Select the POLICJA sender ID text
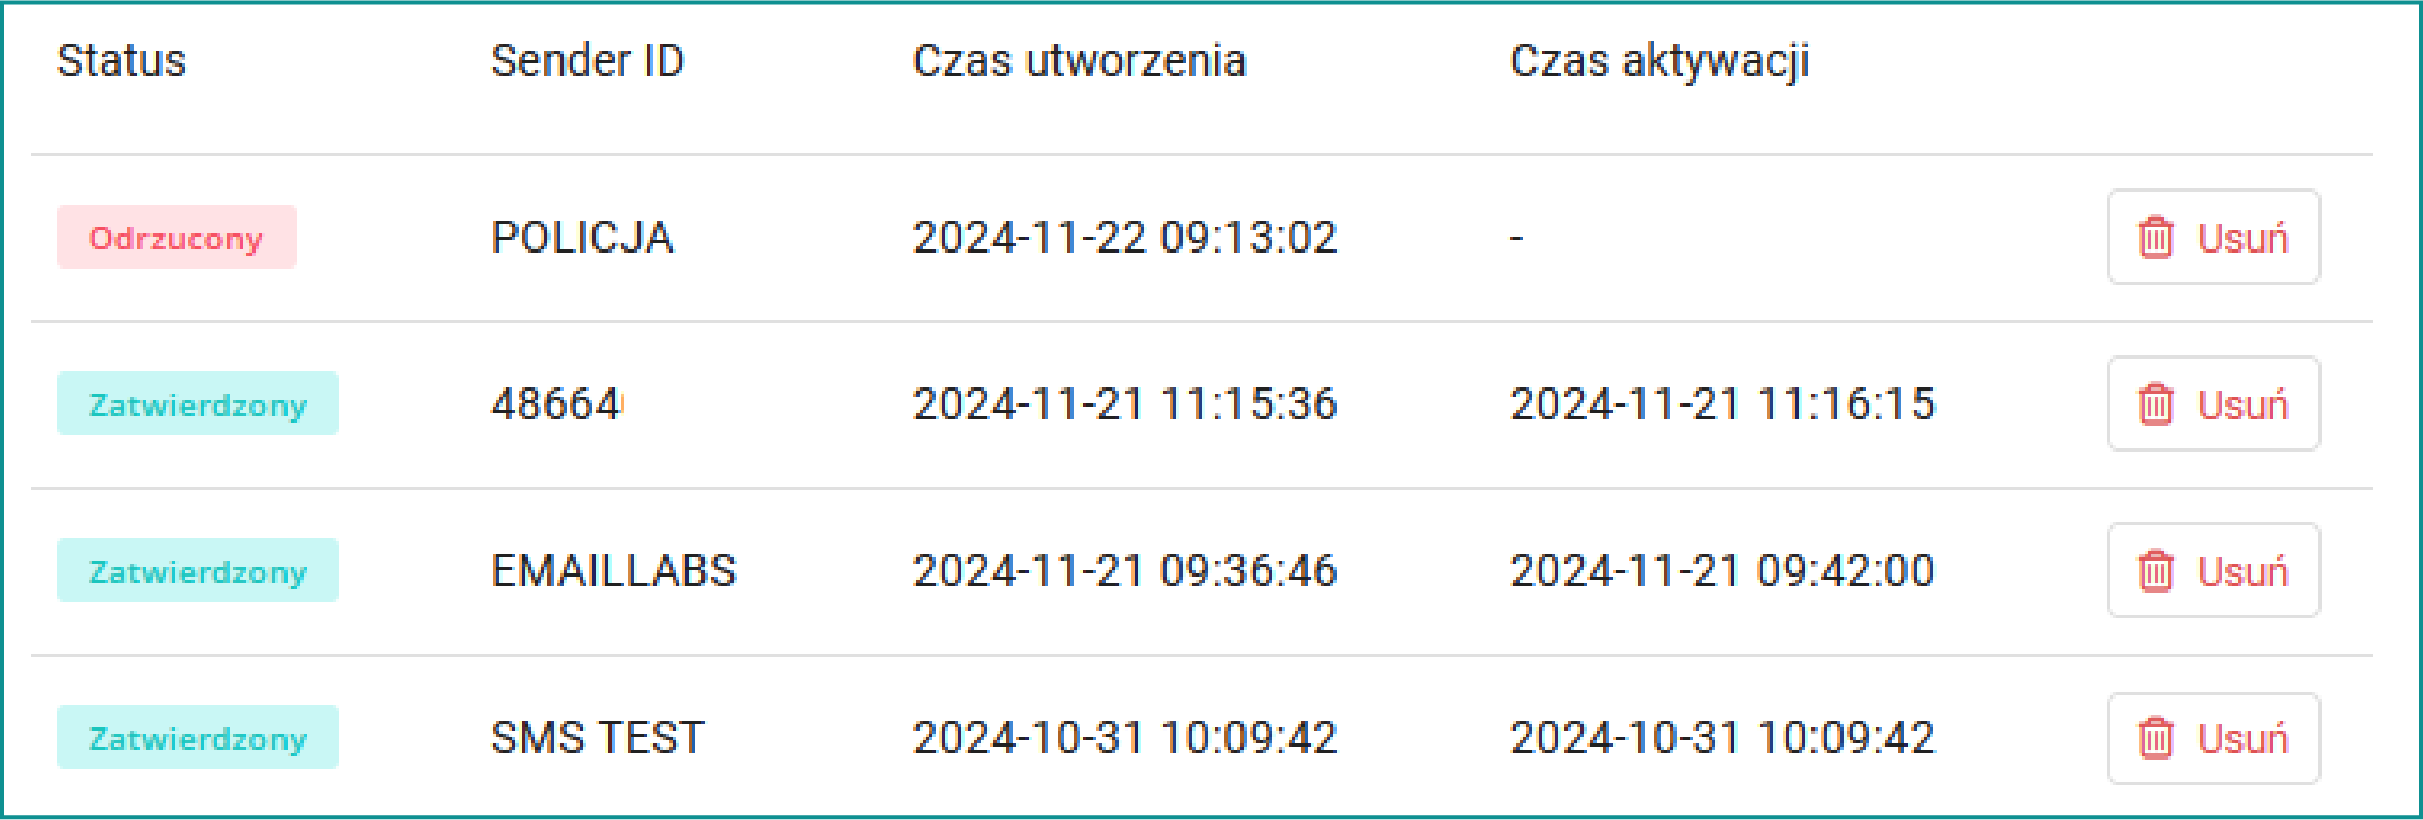Image resolution: width=2423 pixels, height=820 pixels. 582,238
